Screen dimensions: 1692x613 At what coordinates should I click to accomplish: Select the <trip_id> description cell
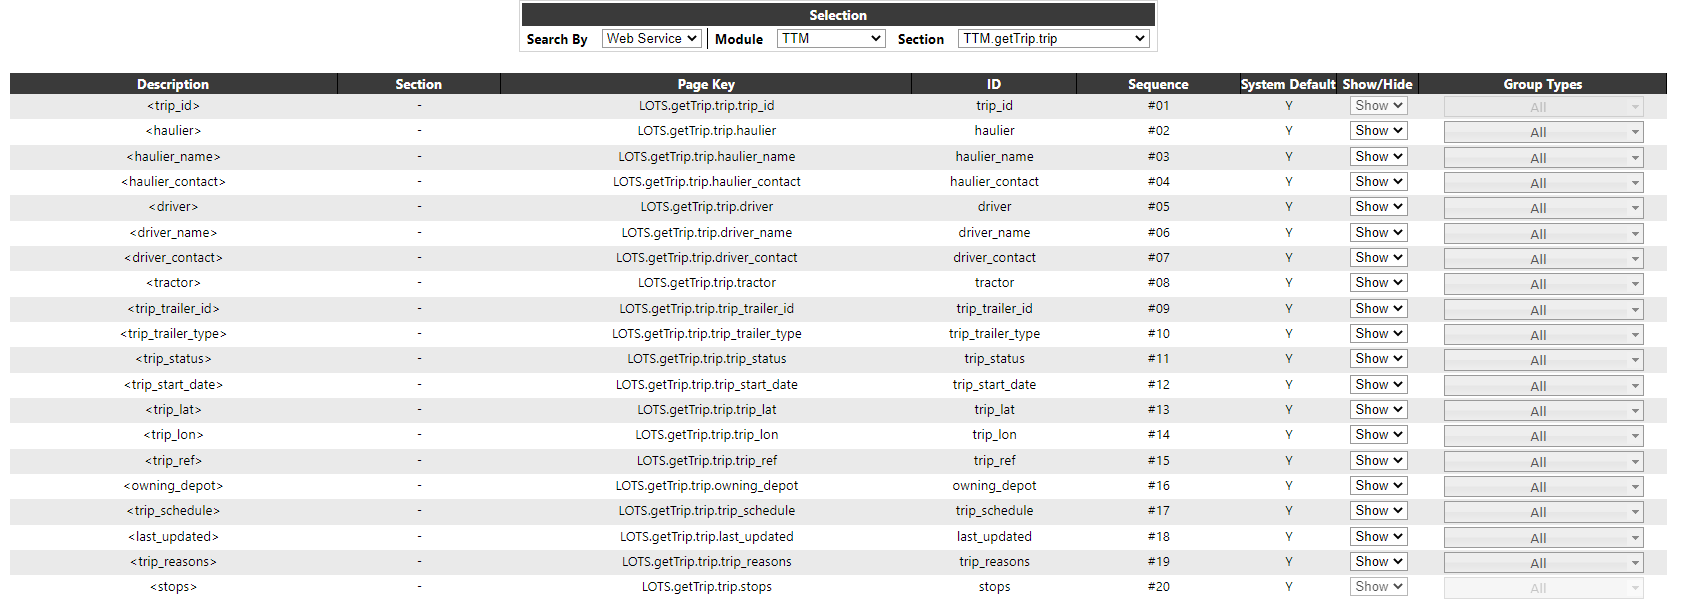click(x=173, y=106)
